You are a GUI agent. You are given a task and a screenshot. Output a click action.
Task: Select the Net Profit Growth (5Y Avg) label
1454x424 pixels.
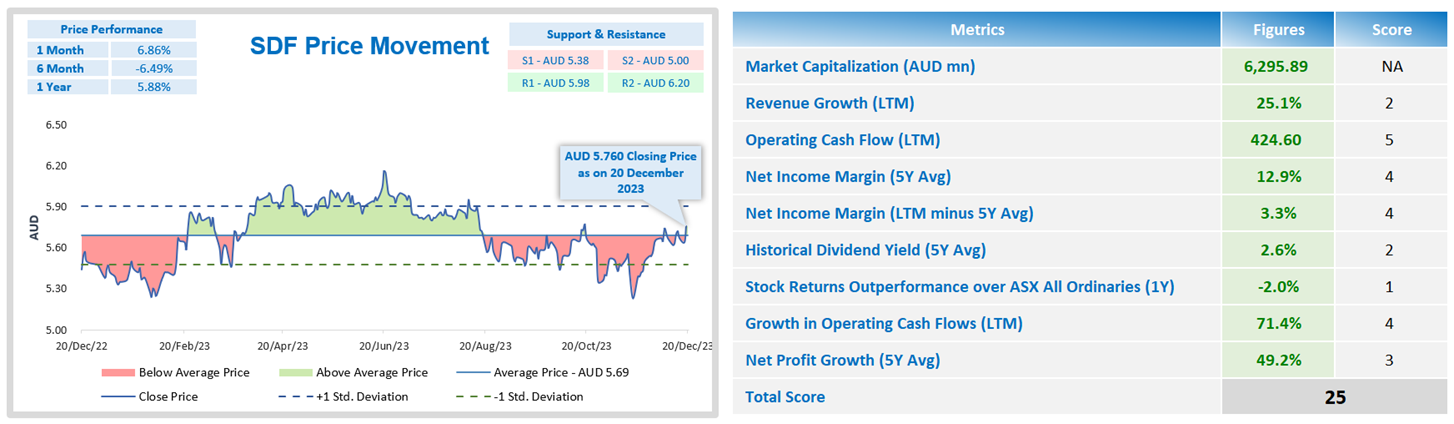843,360
